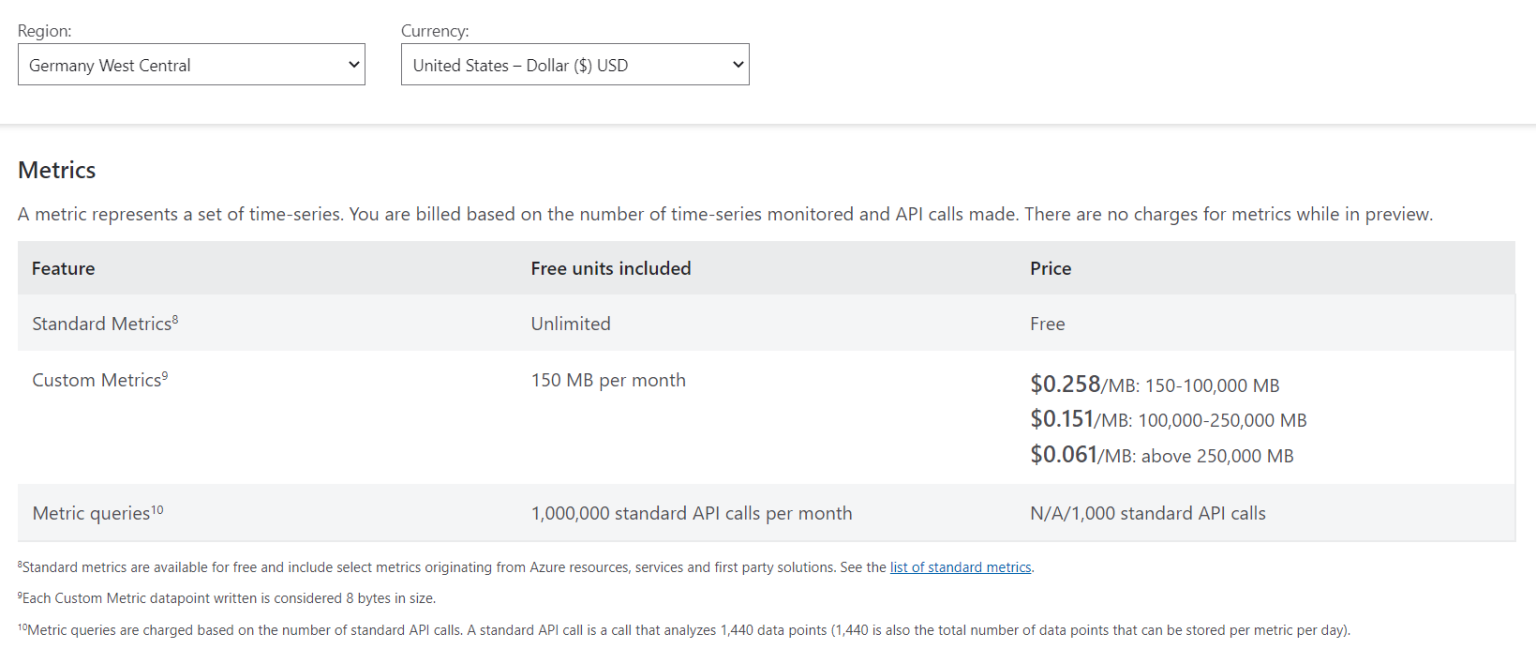Click the footnote about Custom Metric datapoint size
This screenshot has width=1536, height=649.
(x=227, y=598)
